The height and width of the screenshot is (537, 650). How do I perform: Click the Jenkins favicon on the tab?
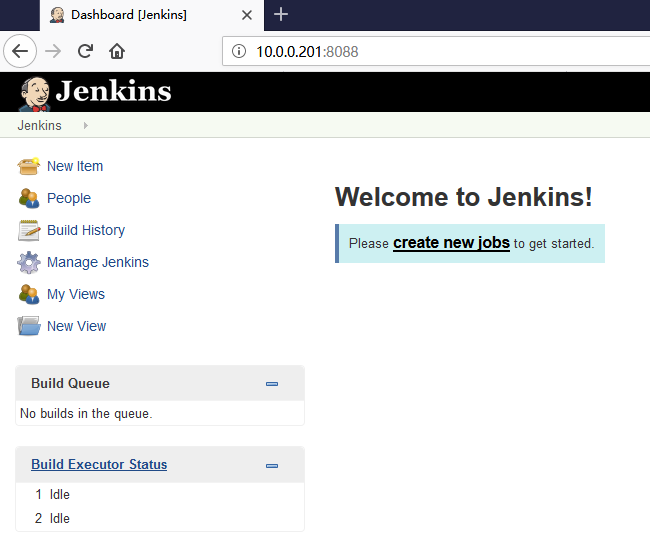coord(57,15)
